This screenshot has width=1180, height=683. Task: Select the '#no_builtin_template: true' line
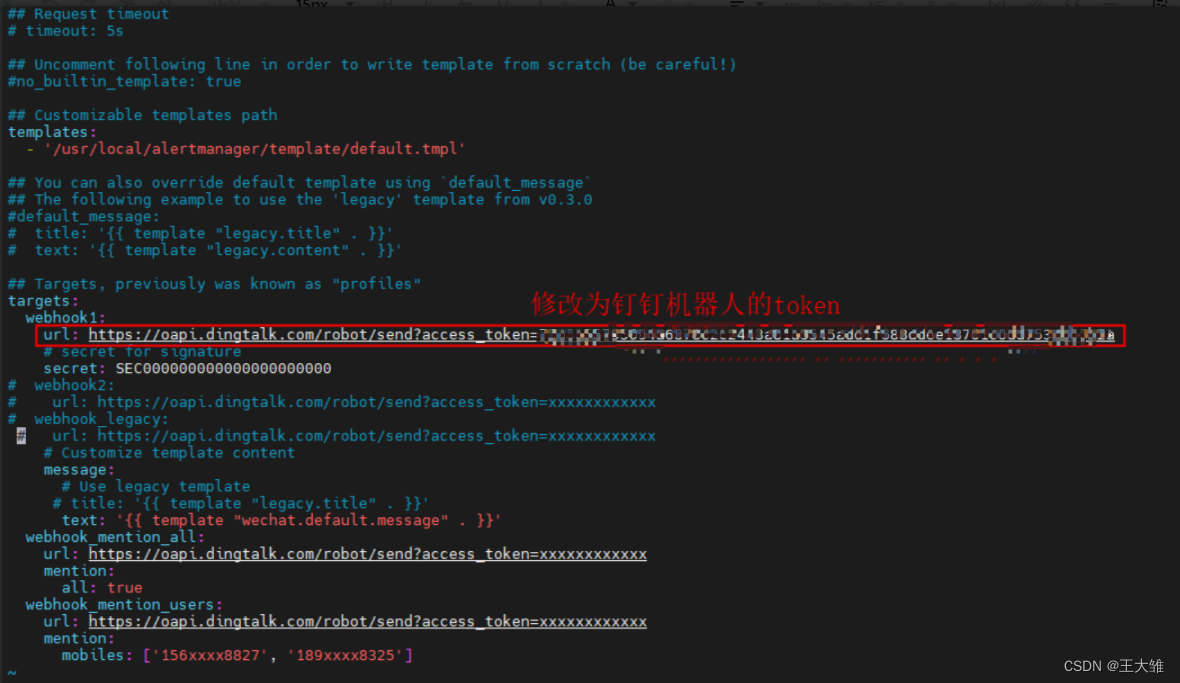click(124, 81)
